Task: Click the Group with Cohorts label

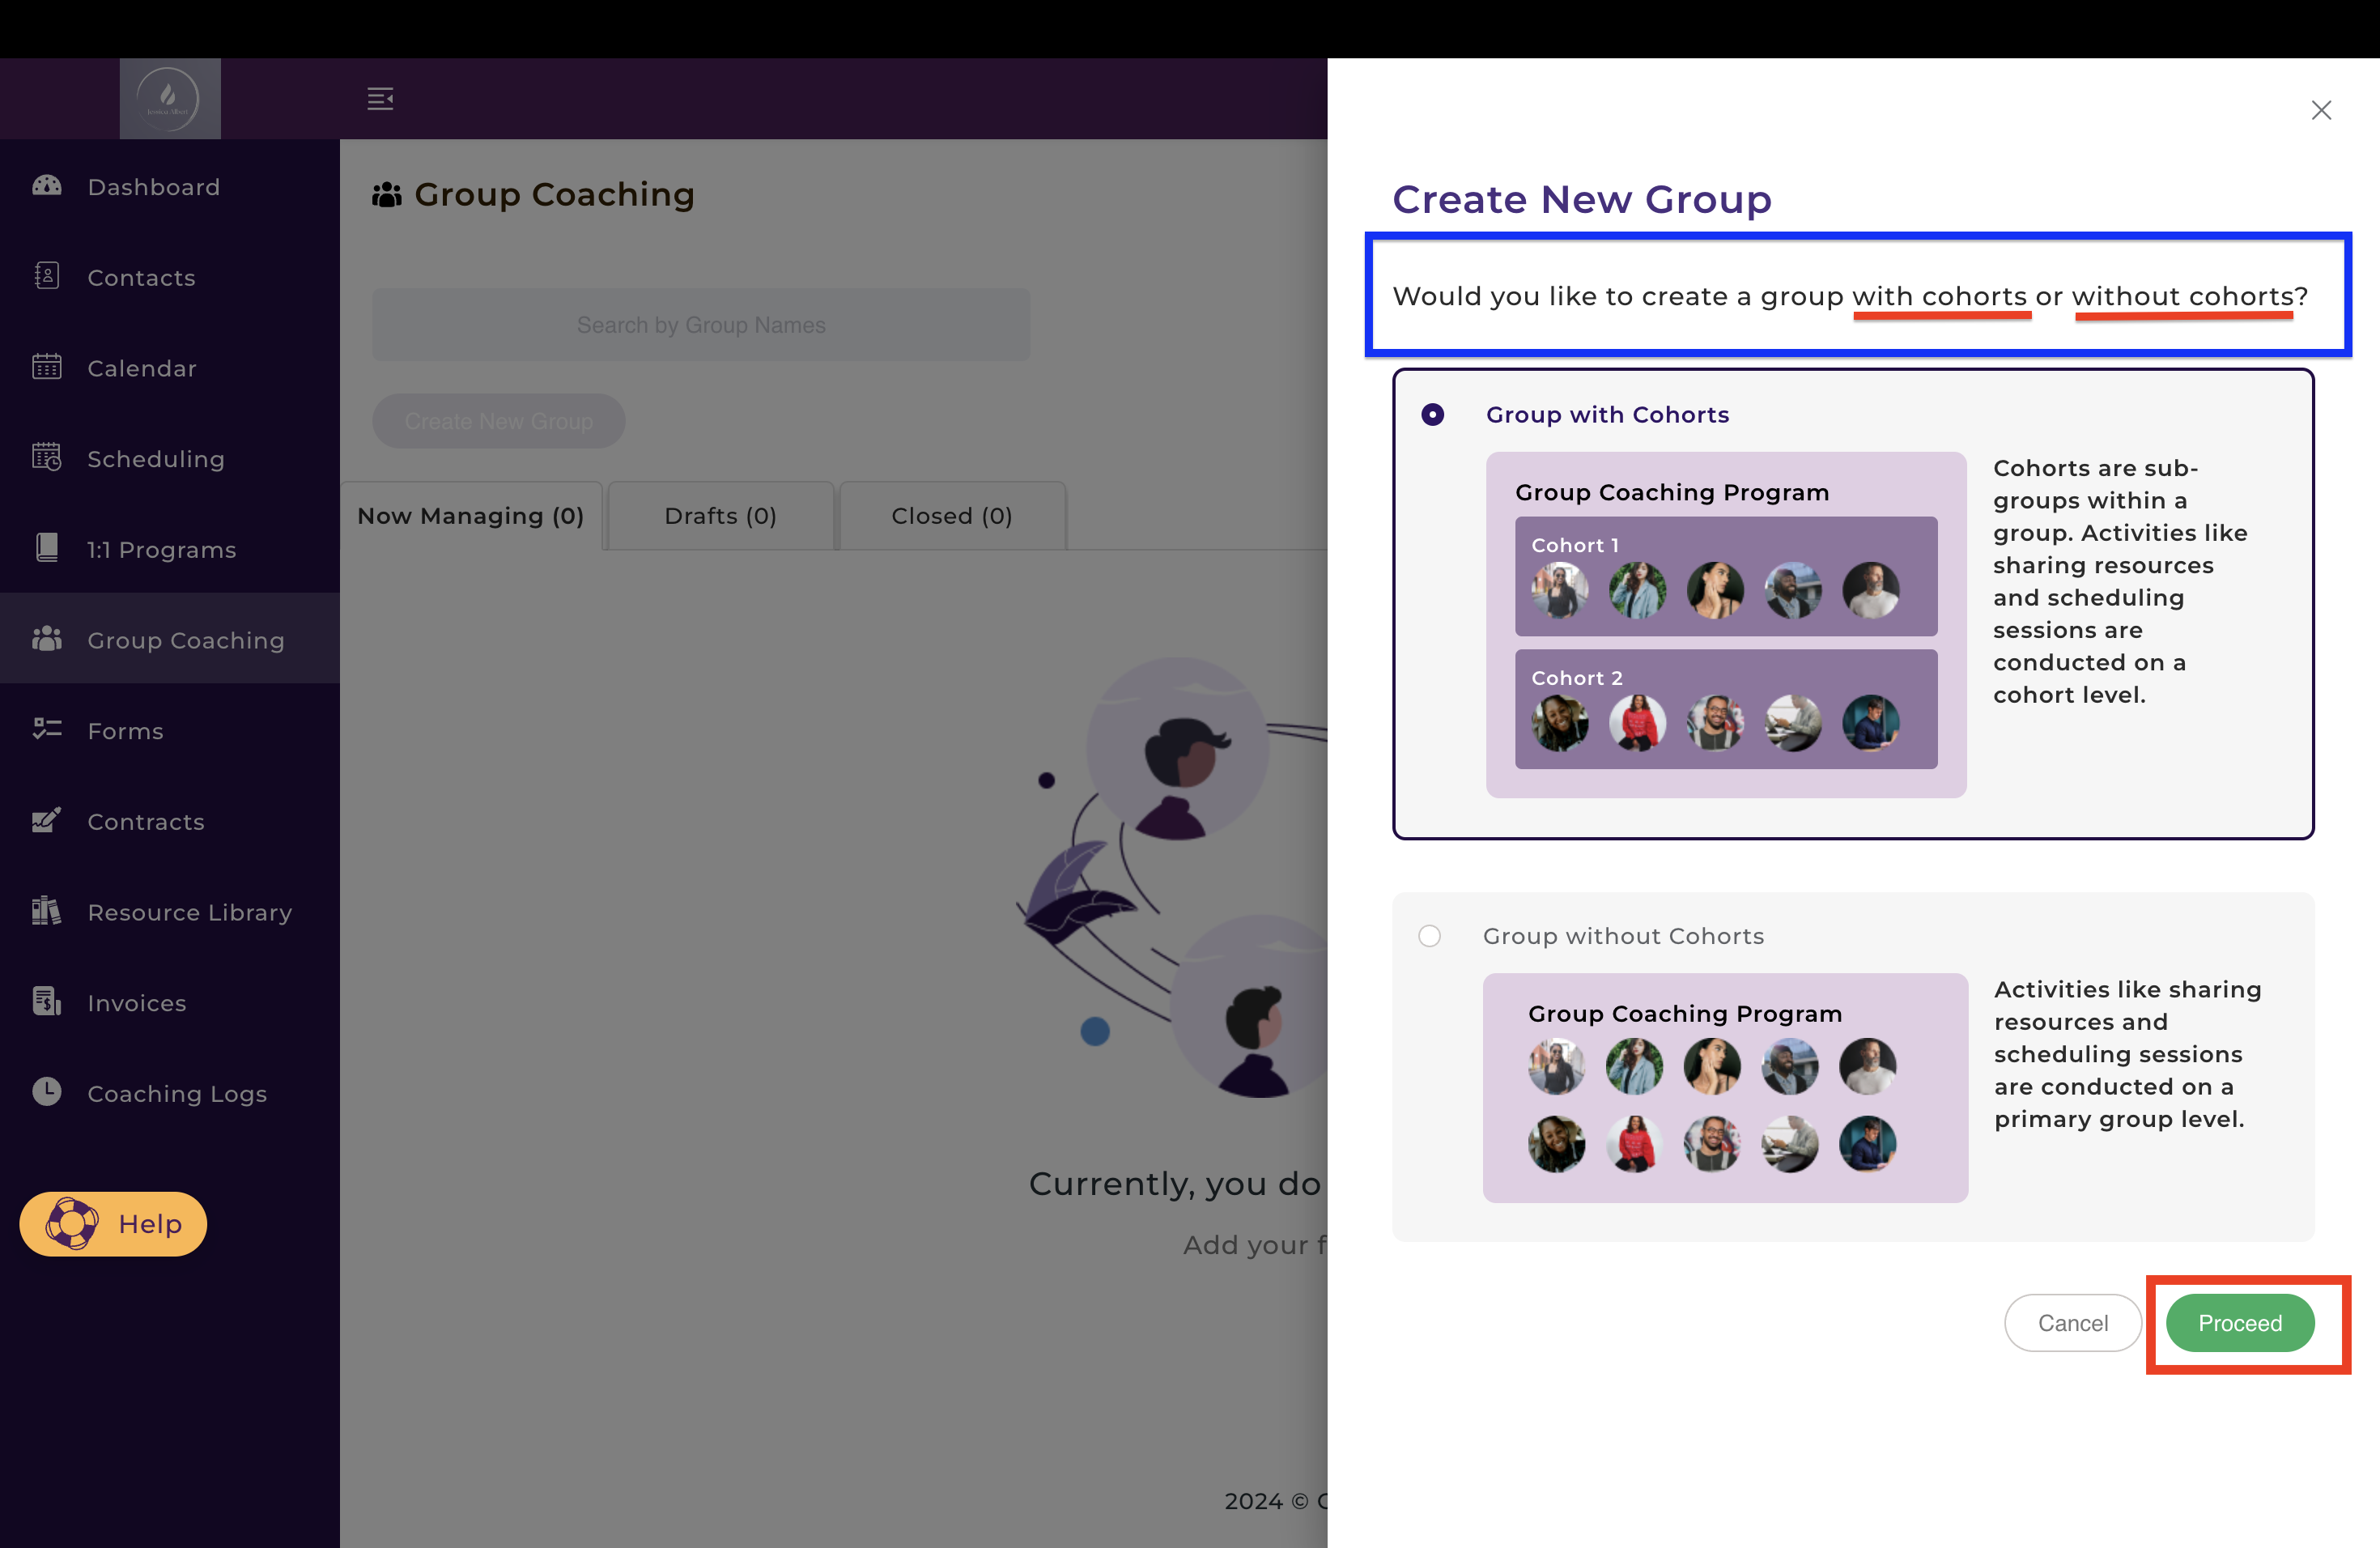Action: pyautogui.click(x=1607, y=414)
